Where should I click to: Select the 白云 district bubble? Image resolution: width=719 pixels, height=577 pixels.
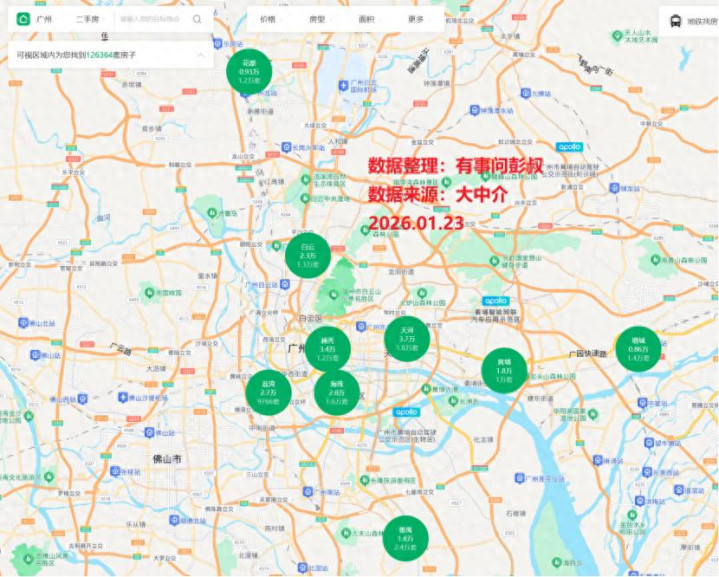(x=308, y=255)
